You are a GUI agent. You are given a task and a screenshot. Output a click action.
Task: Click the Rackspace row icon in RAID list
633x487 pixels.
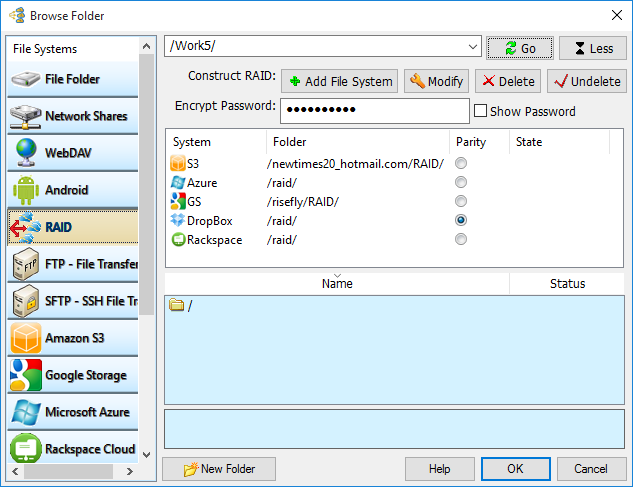point(178,239)
